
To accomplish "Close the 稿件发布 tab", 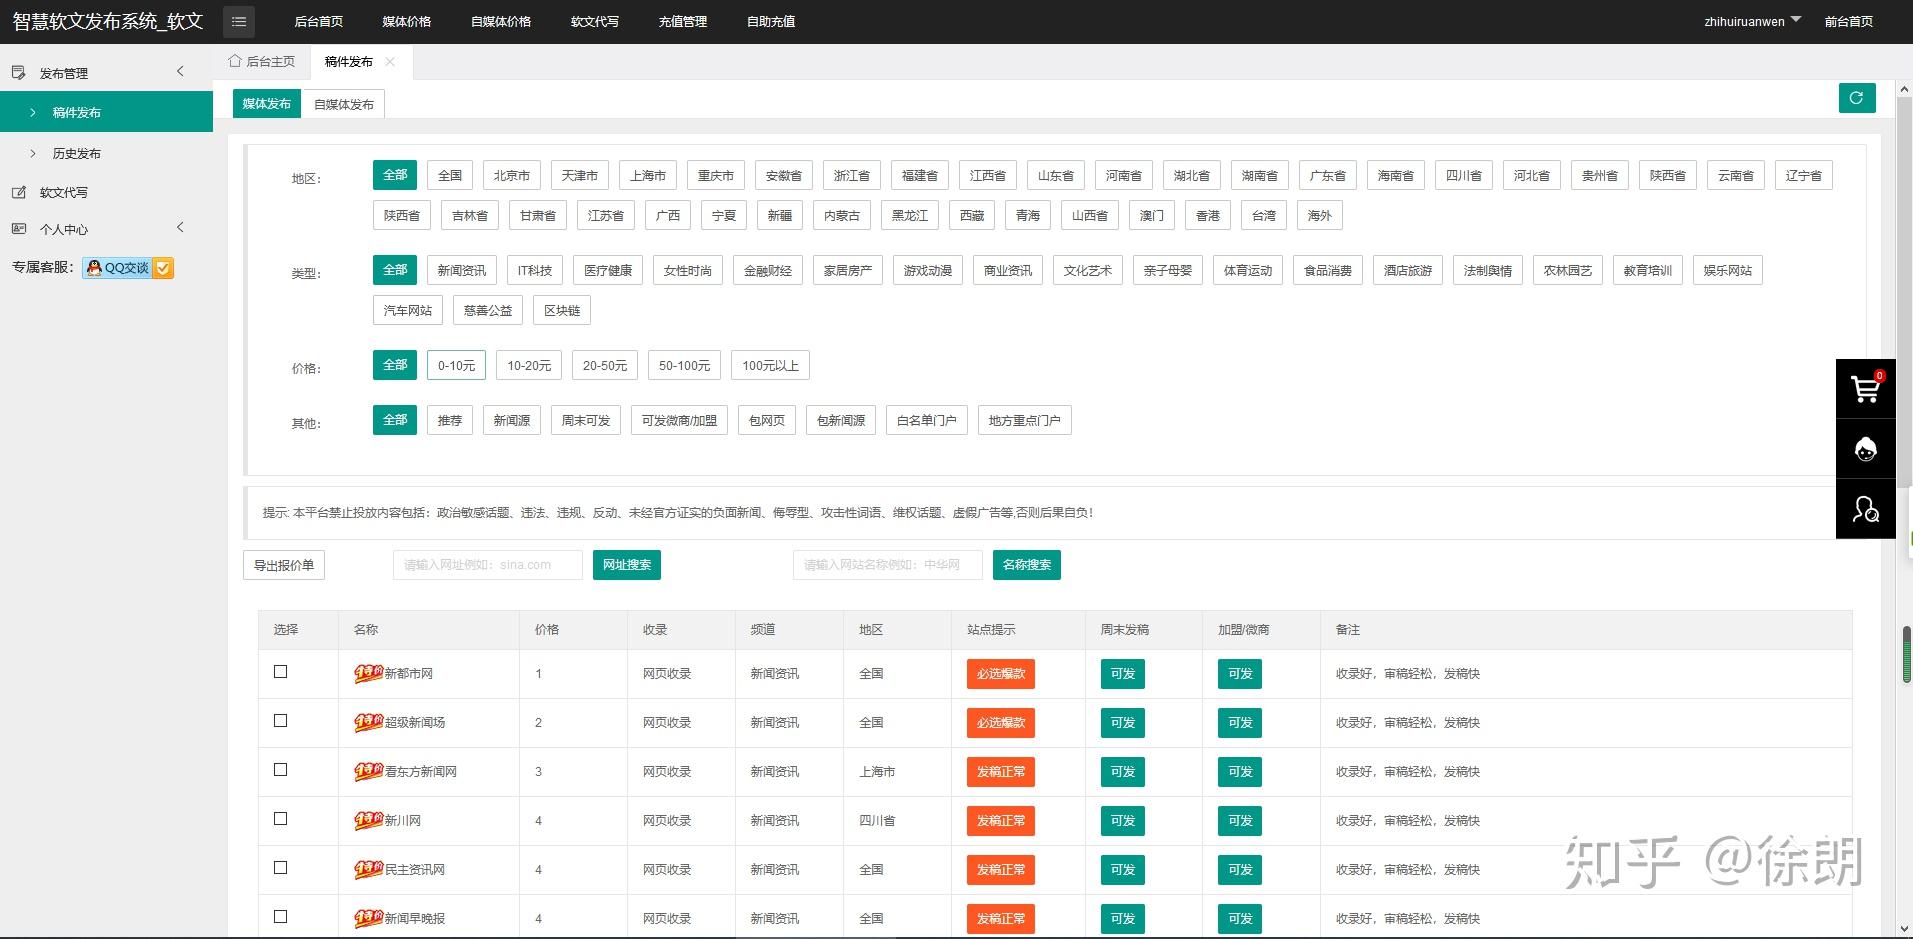I will tap(390, 62).
